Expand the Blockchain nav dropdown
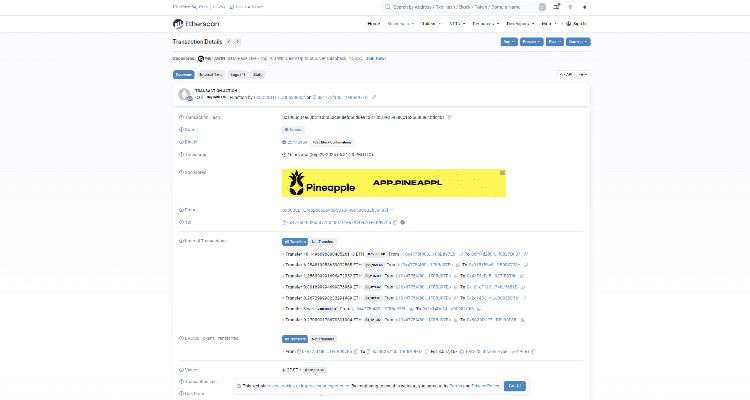Screen dimensions: 750x400 coord(400,23)
